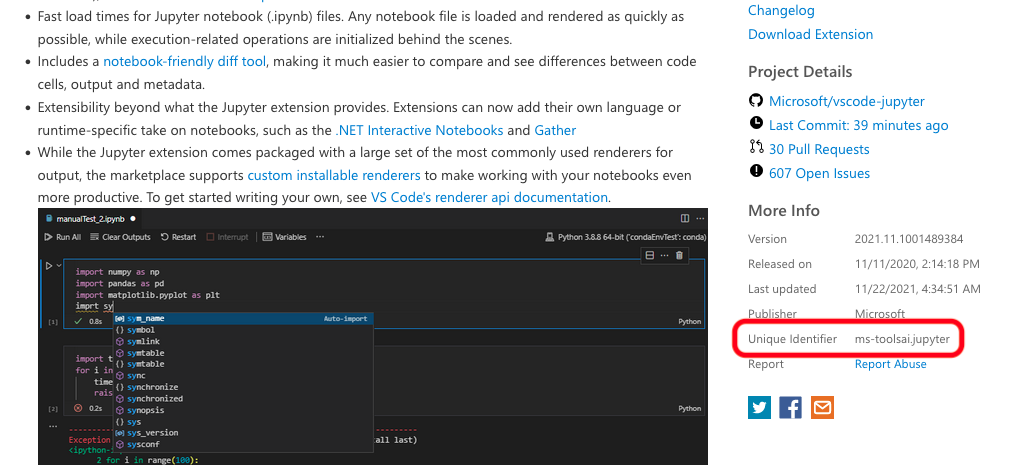
Task: Choose synchronize in autocomplete list
Action: click(243, 388)
